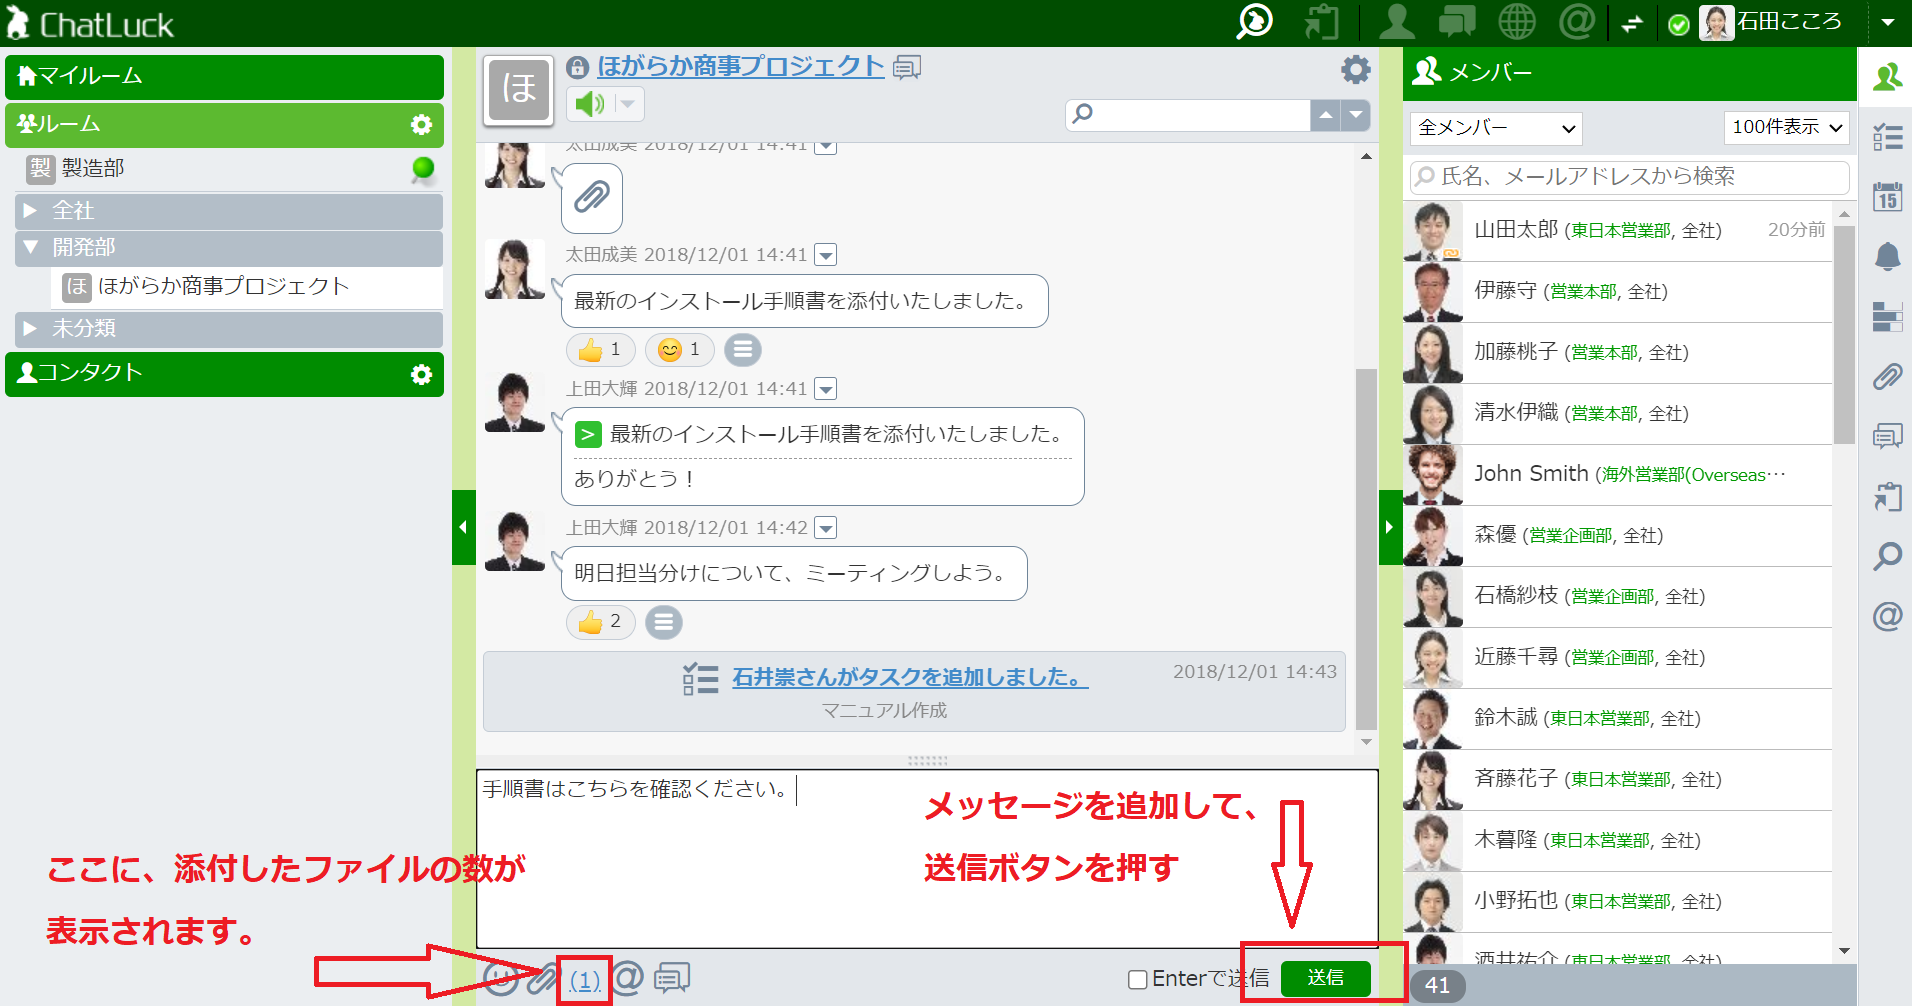Open task list icon in right strip
Screen dimensions: 1912x1006
[x=1887, y=137]
